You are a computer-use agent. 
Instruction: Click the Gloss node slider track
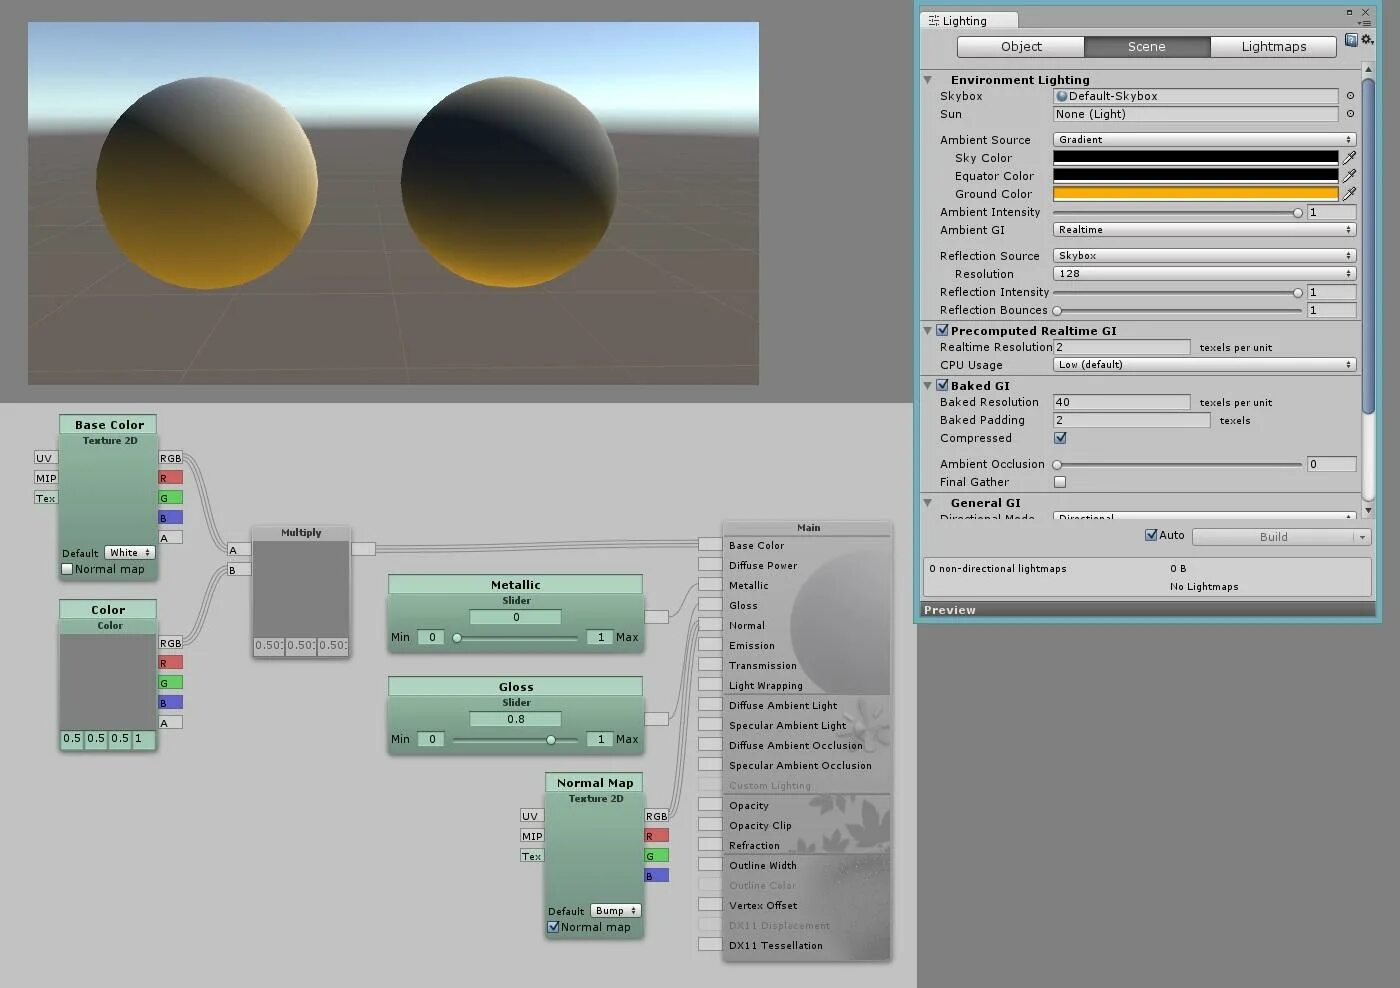coord(515,740)
